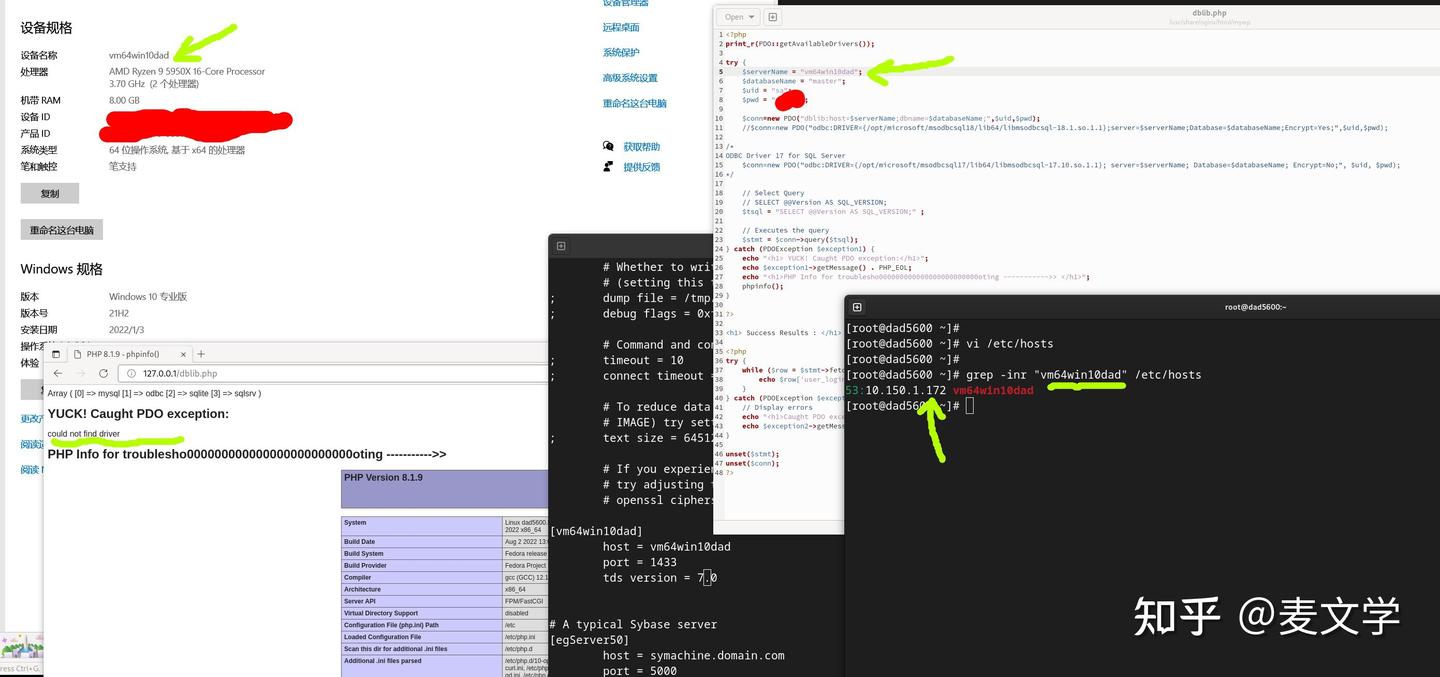This screenshot has width=1440, height=677.
Task: Click the AMD Ryzen 9 5950X processor text
Action: point(187,72)
